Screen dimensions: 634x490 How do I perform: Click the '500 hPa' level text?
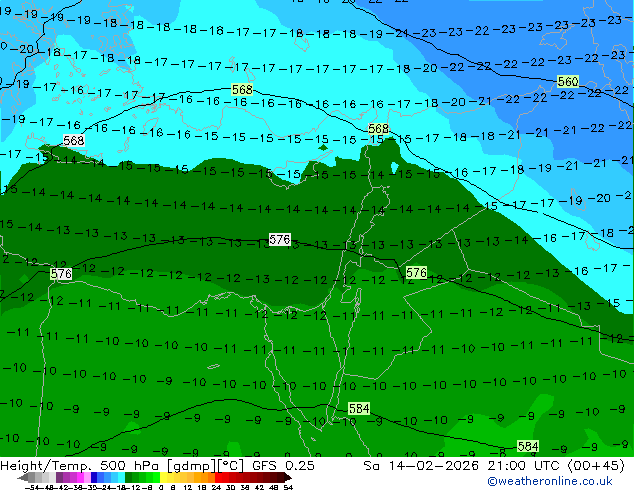point(131,466)
